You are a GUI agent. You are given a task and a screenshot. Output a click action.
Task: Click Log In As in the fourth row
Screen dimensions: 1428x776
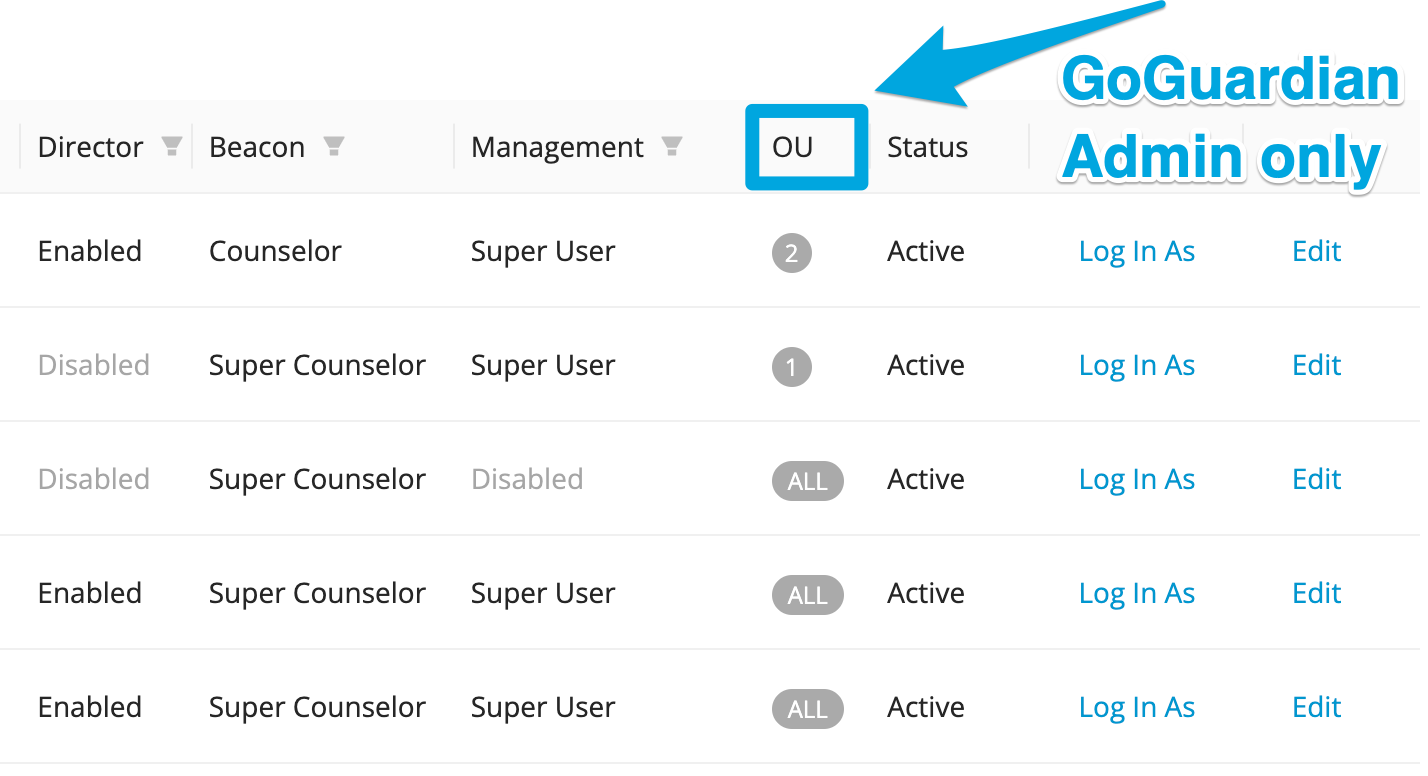pyautogui.click(x=1137, y=595)
